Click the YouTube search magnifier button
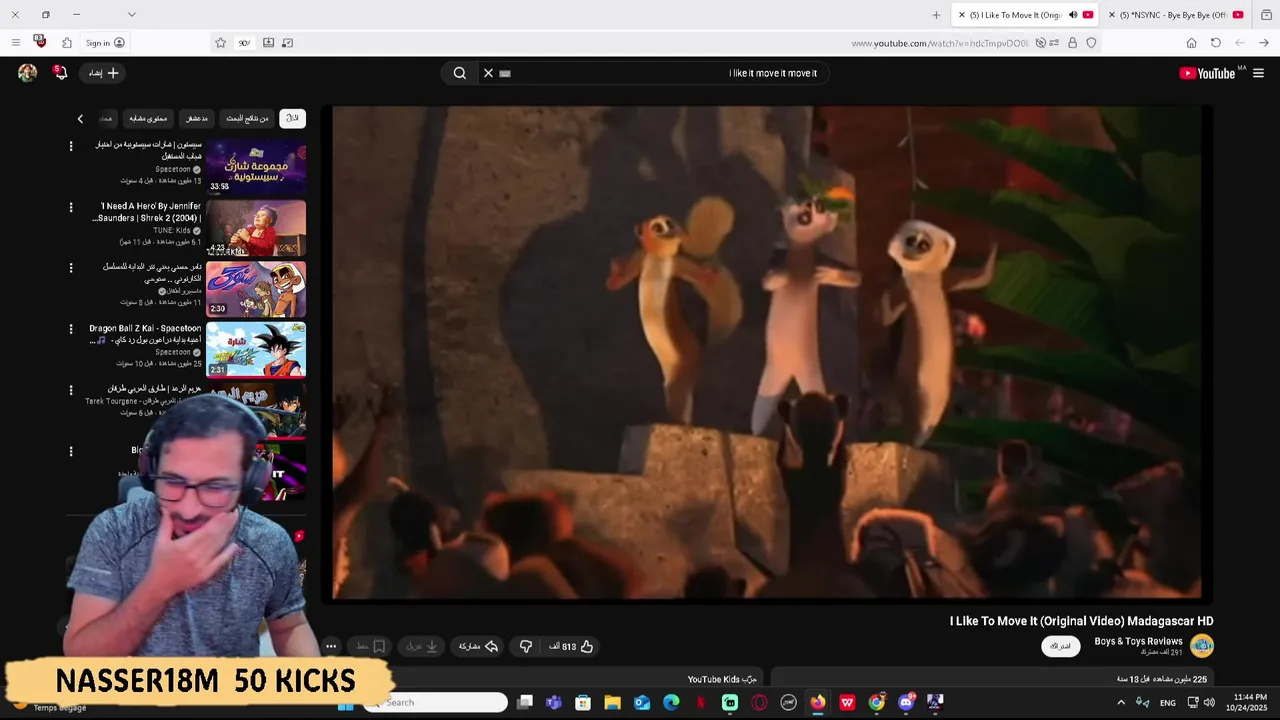Screen dimensions: 1280x720 [x=460, y=73]
